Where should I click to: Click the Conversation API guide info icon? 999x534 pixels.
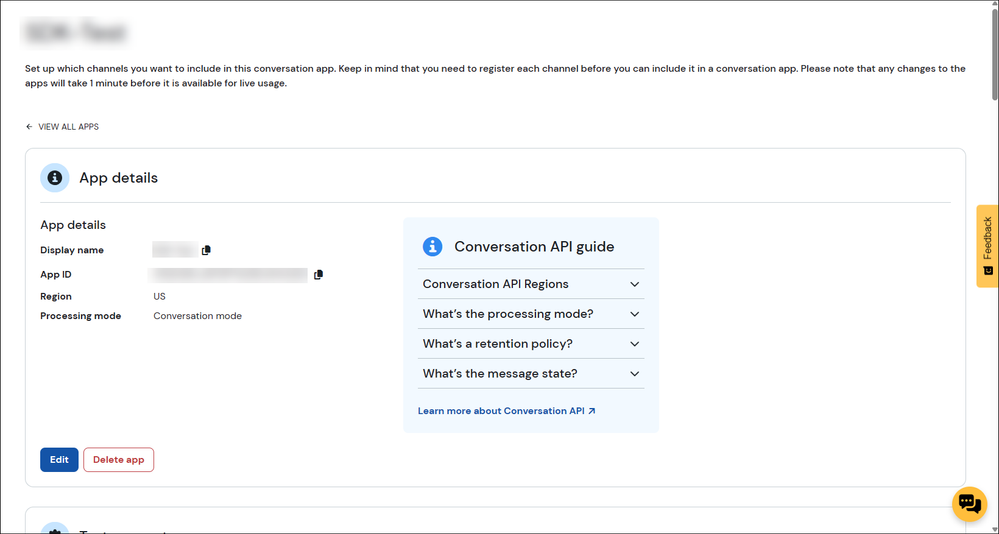coord(432,246)
